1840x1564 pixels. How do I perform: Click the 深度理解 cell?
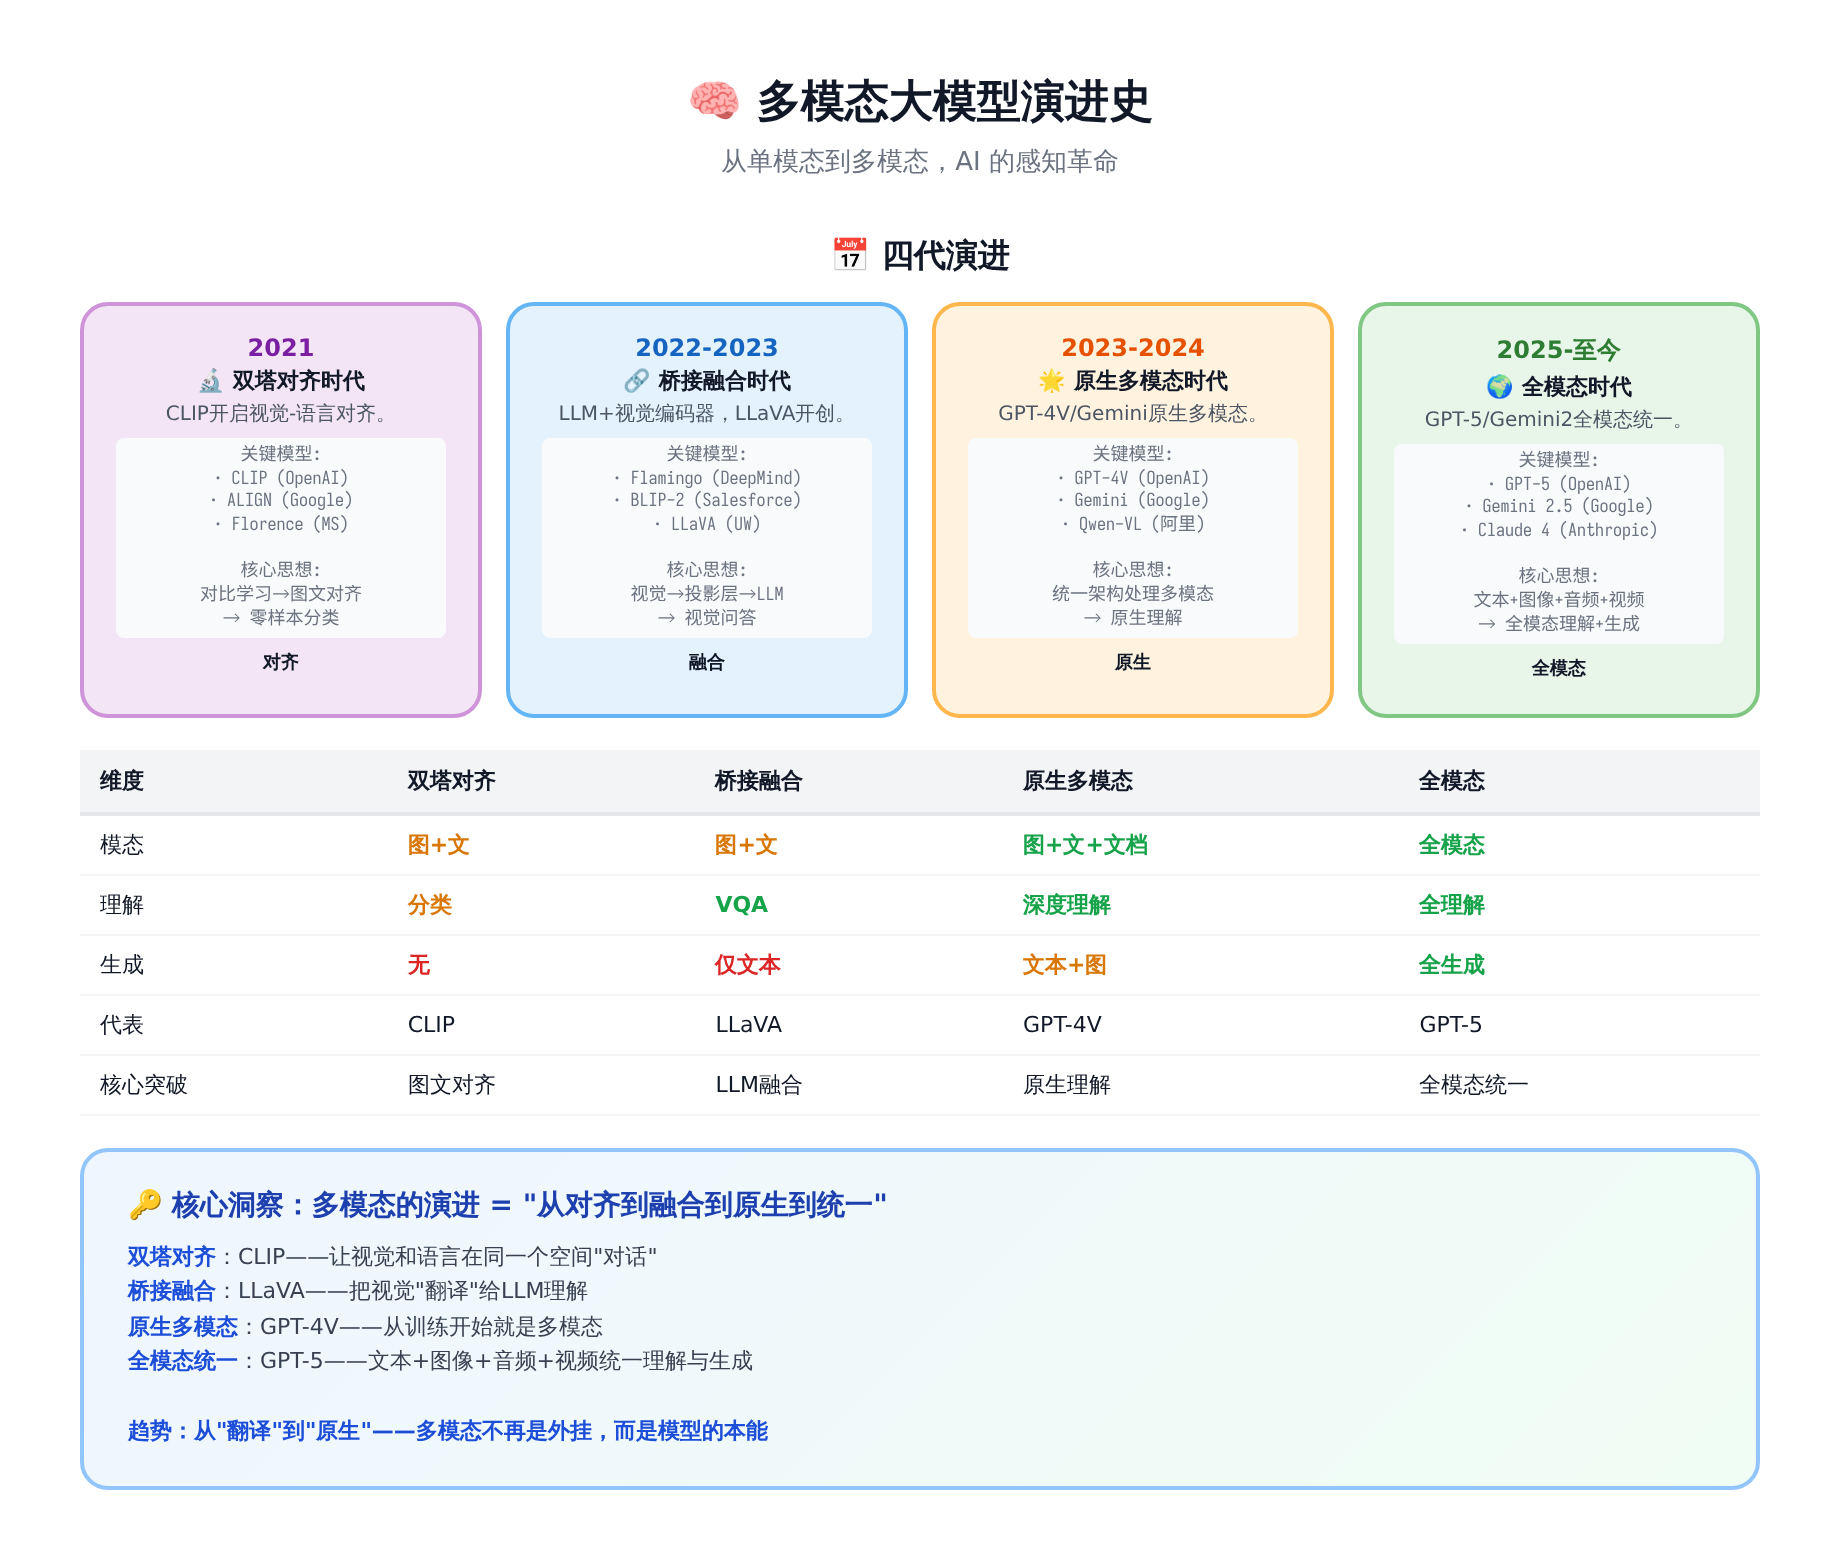point(1067,905)
